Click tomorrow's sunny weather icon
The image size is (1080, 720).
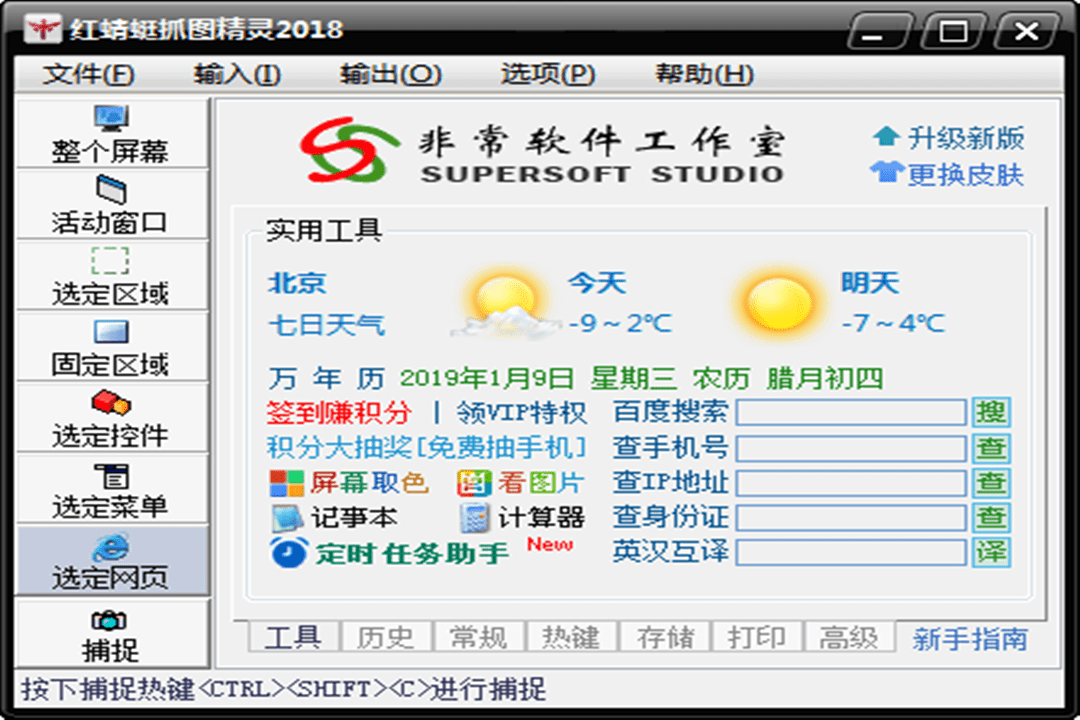780,303
